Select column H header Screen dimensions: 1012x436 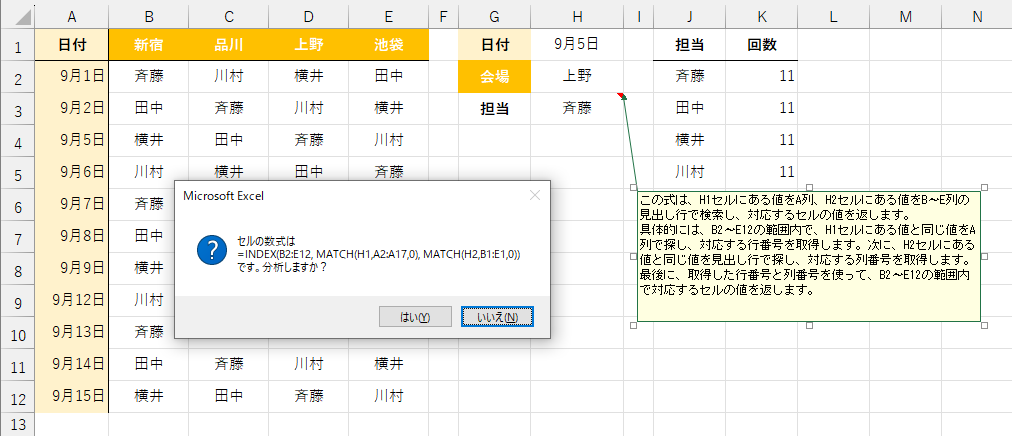(x=577, y=17)
